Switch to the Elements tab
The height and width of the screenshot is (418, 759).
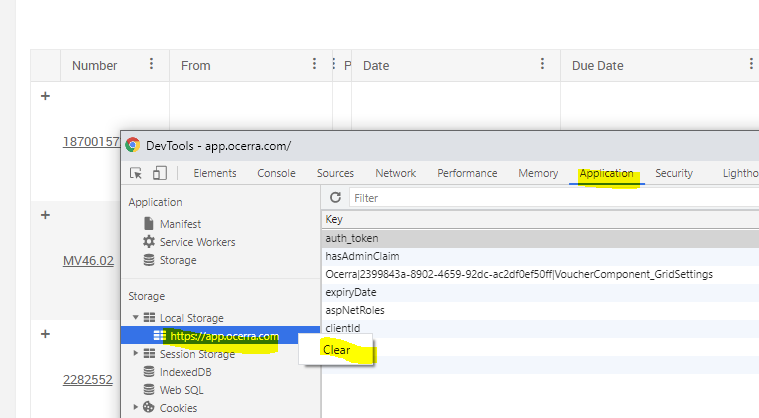point(215,173)
